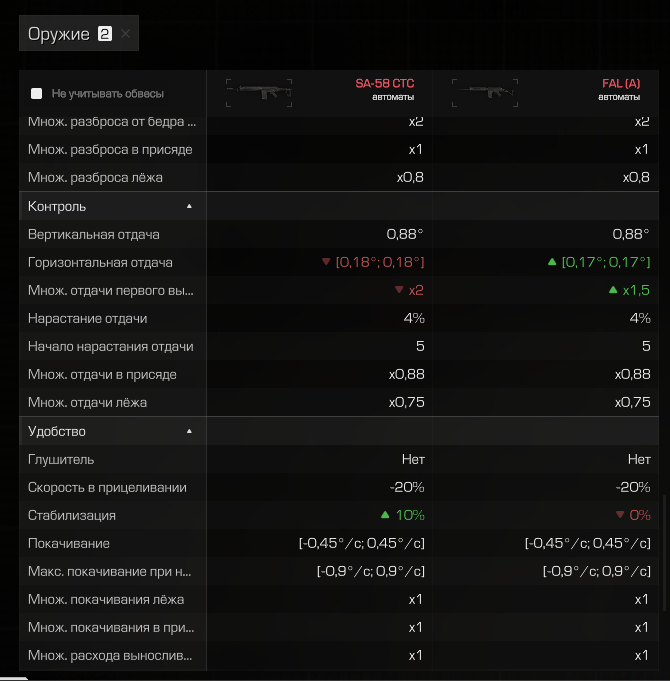
Task: Click the red down arrow for SA-58 horizontal recoil
Action: (x=326, y=261)
